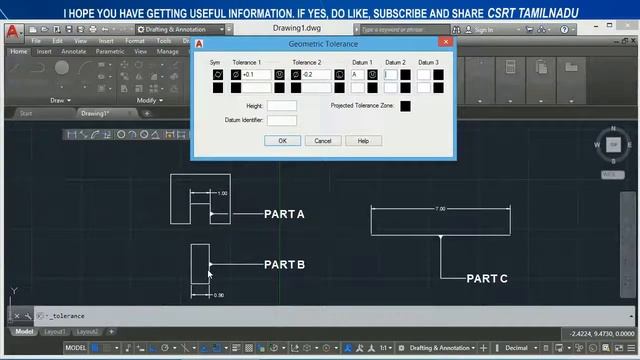Toggle Transparency display in status bar

coord(249,348)
